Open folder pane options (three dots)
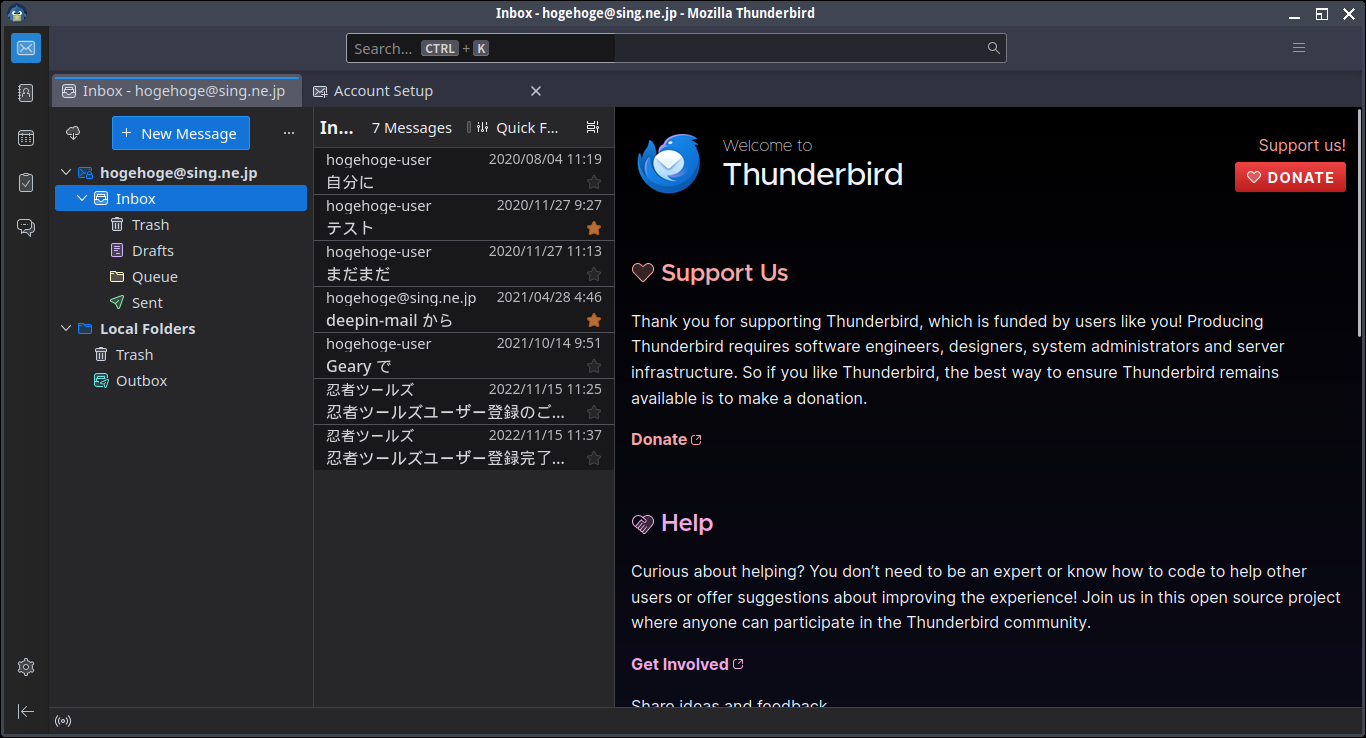 click(289, 133)
